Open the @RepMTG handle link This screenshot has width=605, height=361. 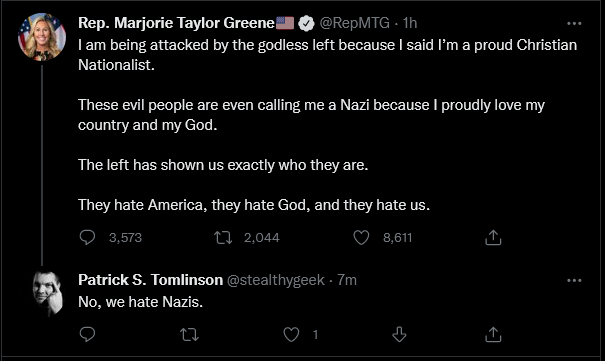tap(355, 23)
